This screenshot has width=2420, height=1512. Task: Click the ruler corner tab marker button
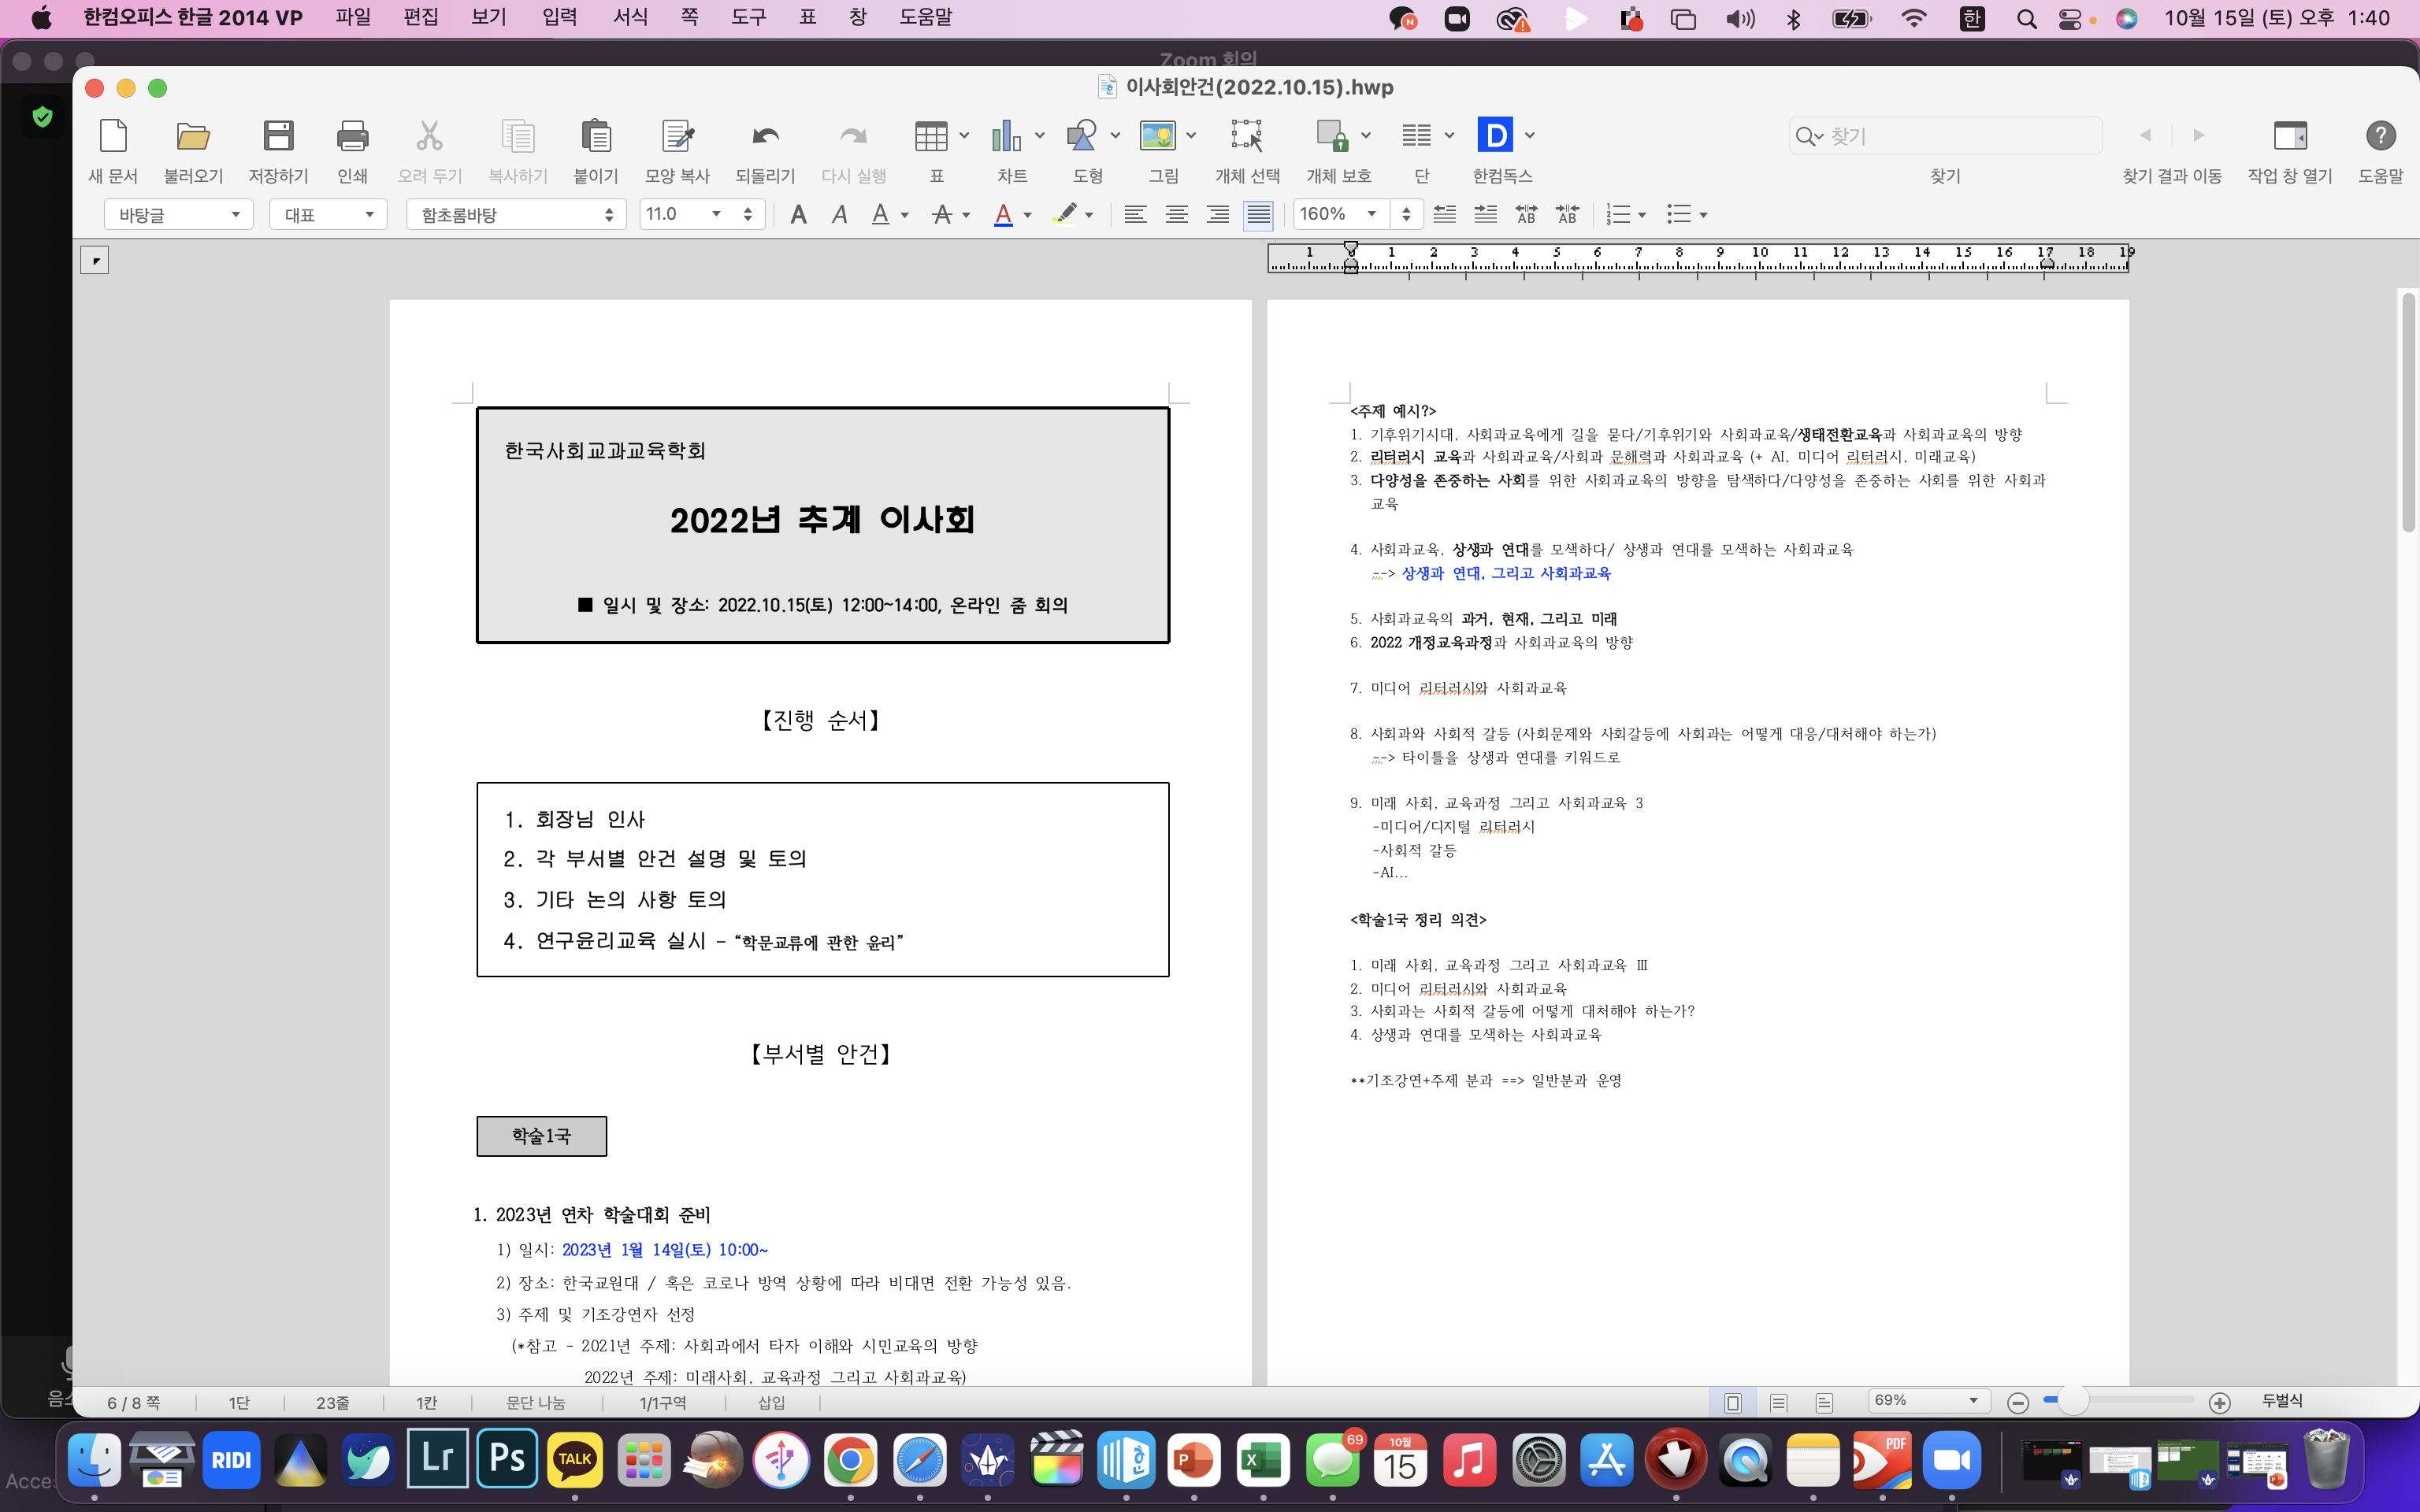pyautogui.click(x=94, y=260)
